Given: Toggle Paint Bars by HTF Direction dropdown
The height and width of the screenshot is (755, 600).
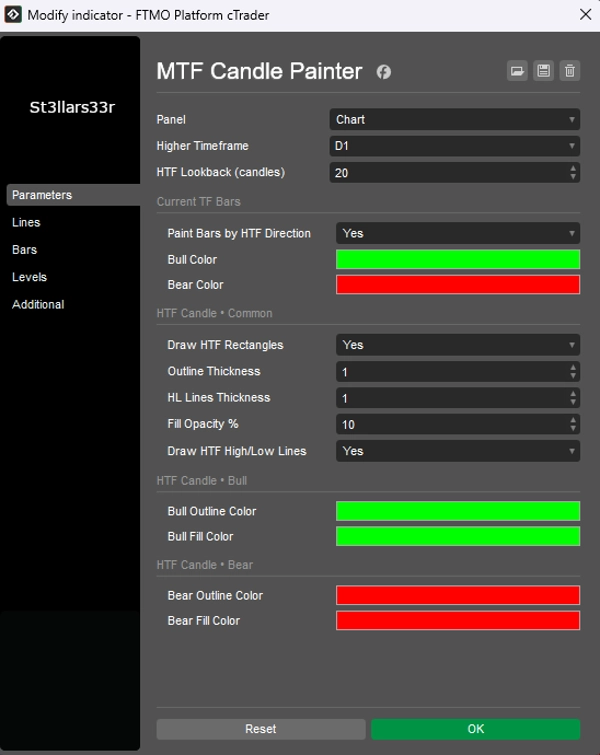Looking at the screenshot, I should (x=457, y=233).
